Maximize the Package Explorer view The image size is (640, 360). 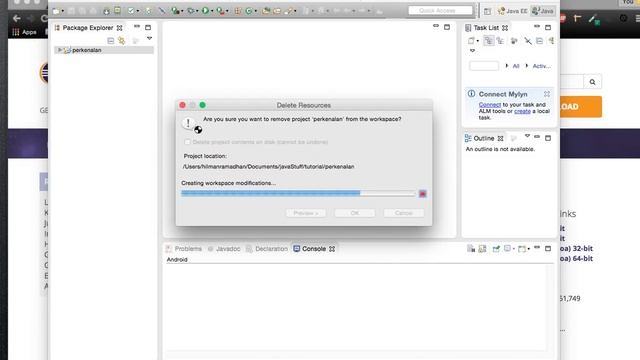pyautogui.click(x=148, y=27)
